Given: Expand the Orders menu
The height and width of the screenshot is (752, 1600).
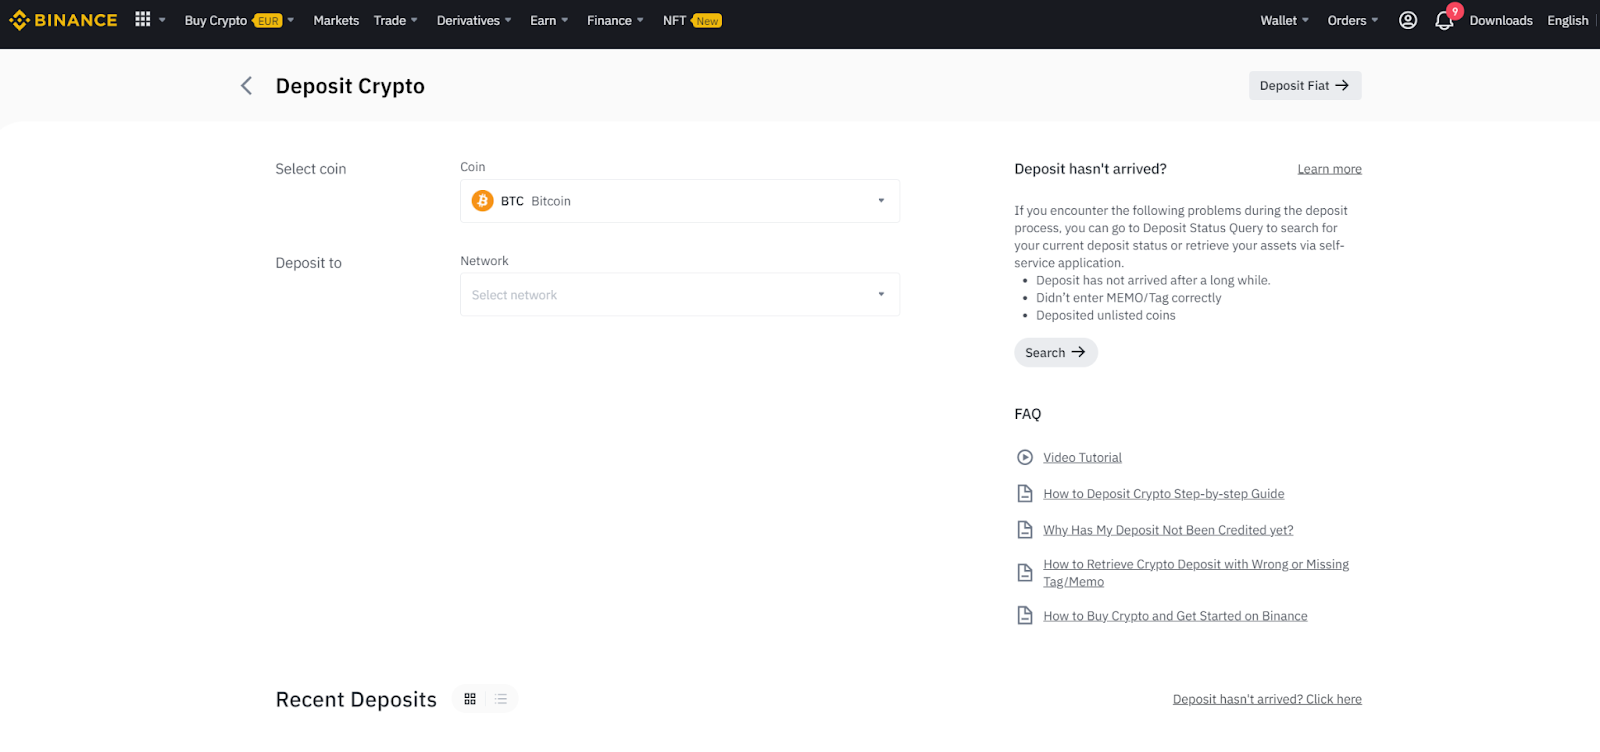Looking at the screenshot, I should pyautogui.click(x=1353, y=21).
